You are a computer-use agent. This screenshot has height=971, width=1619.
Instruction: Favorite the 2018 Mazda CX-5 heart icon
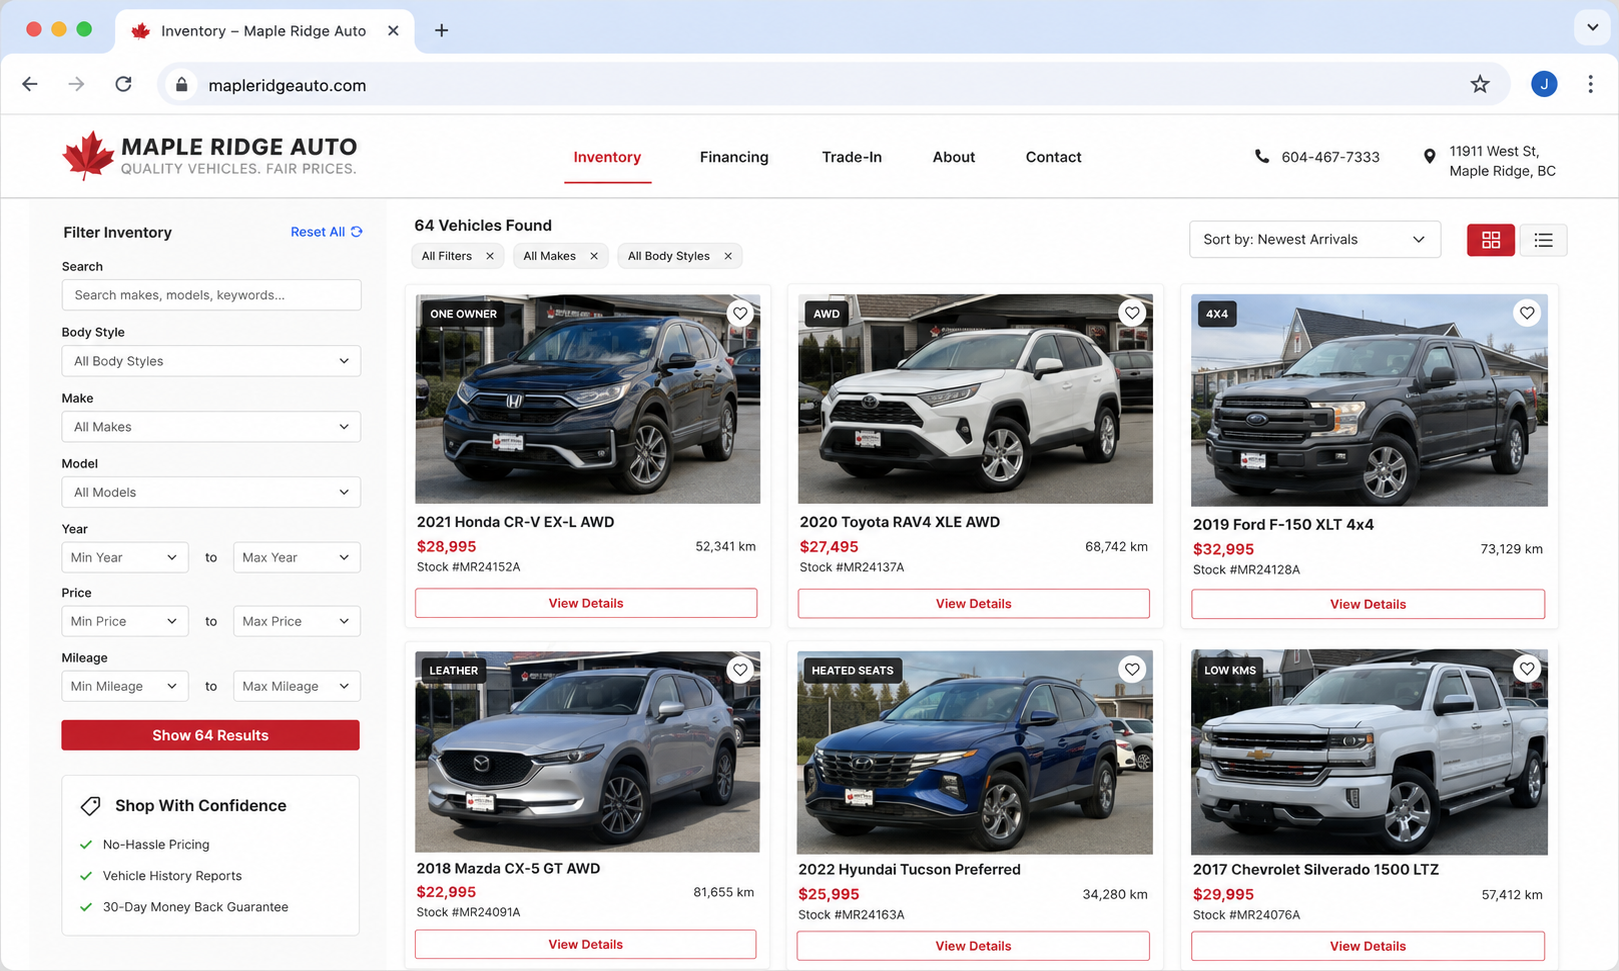point(740,670)
